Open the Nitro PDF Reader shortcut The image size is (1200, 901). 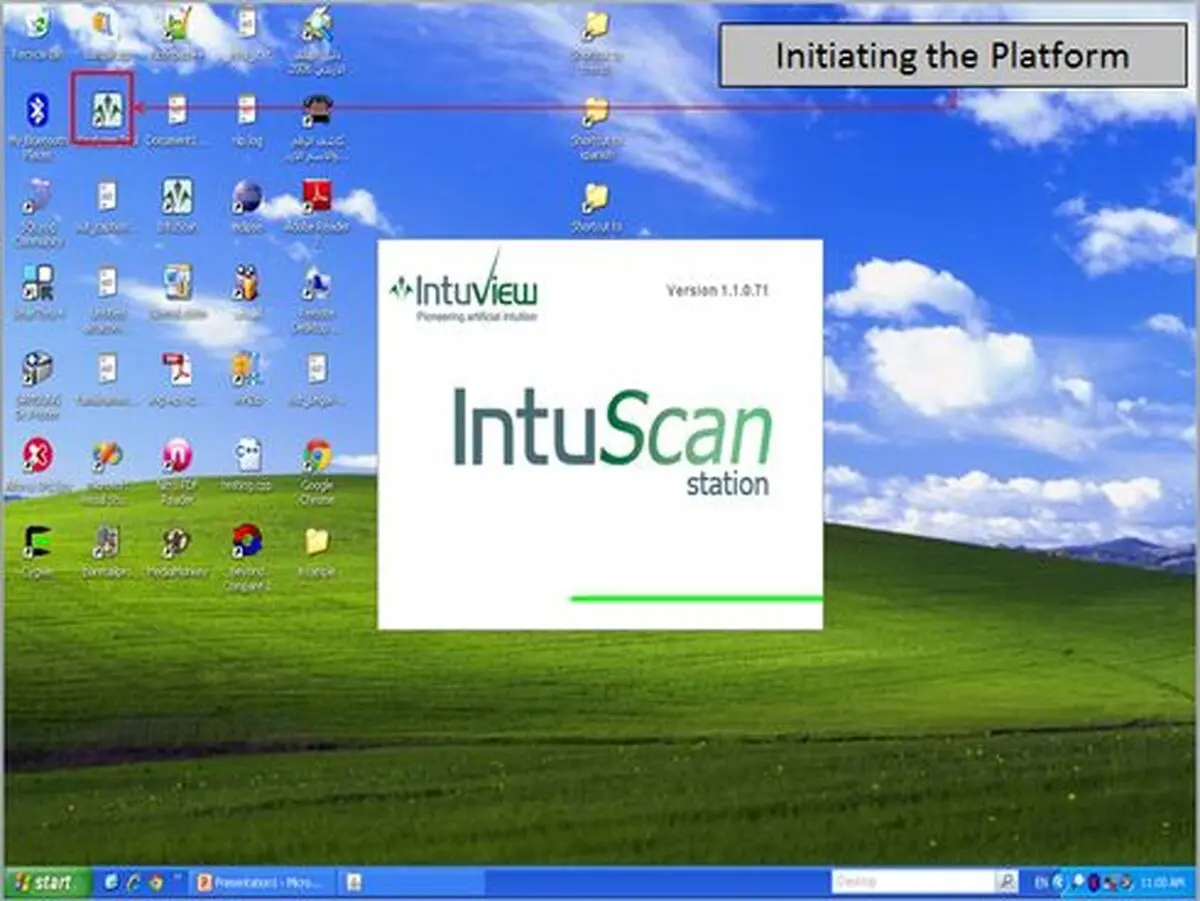pos(177,470)
